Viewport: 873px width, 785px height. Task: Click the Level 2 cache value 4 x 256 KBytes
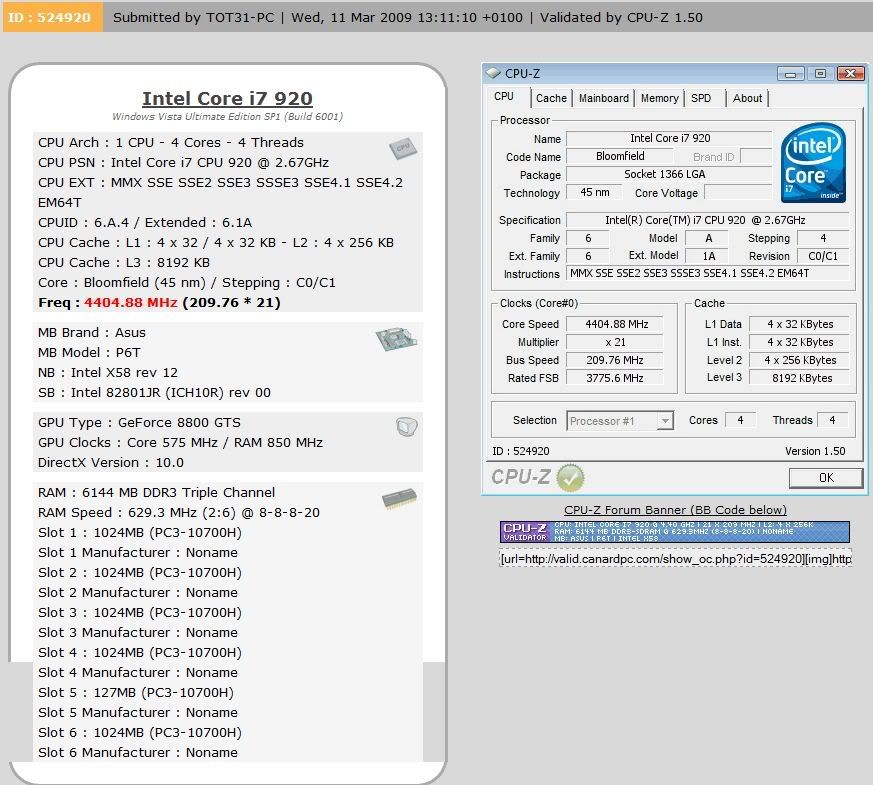pyautogui.click(x=800, y=360)
